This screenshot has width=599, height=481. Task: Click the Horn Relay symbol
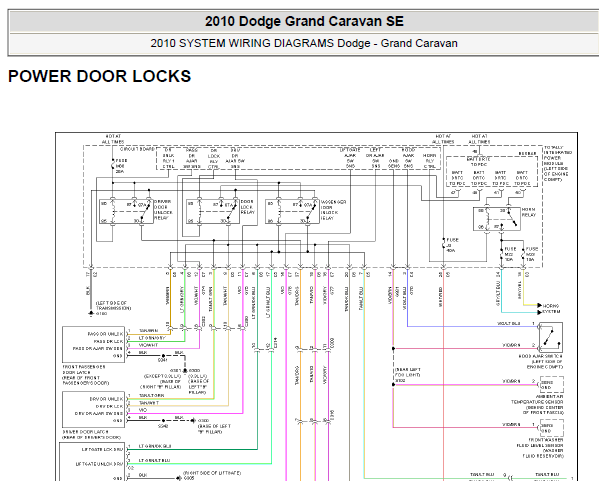click(x=497, y=219)
